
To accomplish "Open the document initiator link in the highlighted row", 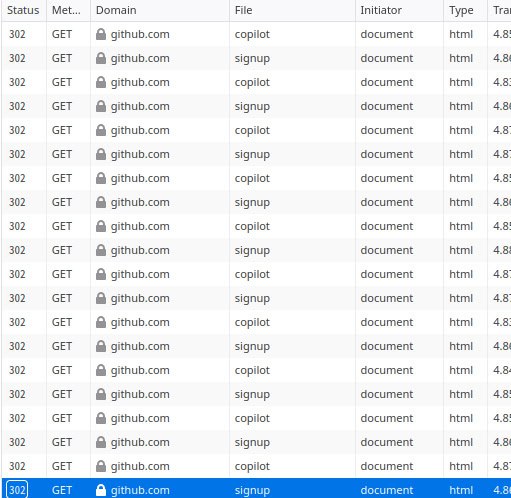I will (387, 490).
